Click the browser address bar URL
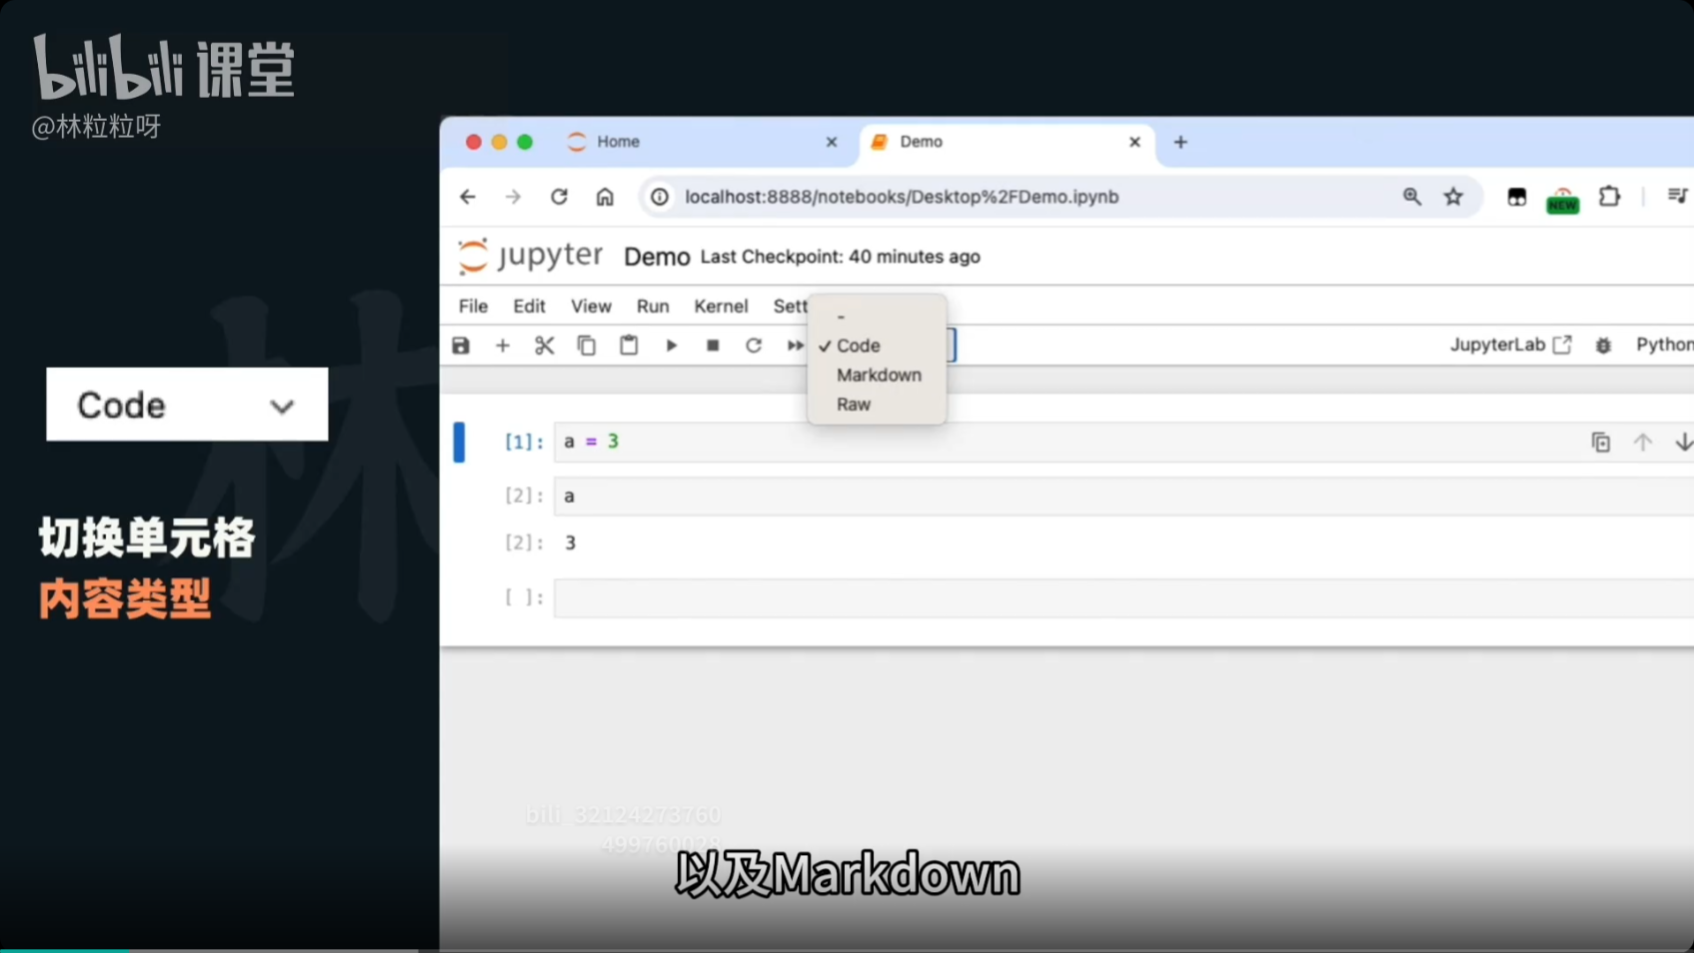Screen dimensions: 1694x953 (901, 197)
